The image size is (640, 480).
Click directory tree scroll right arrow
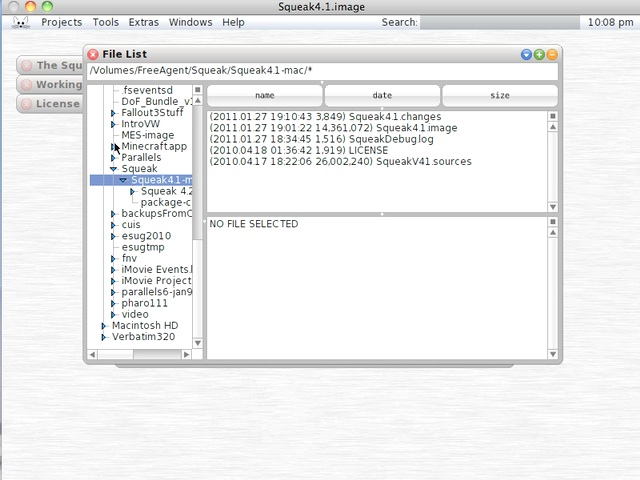[x=187, y=355]
